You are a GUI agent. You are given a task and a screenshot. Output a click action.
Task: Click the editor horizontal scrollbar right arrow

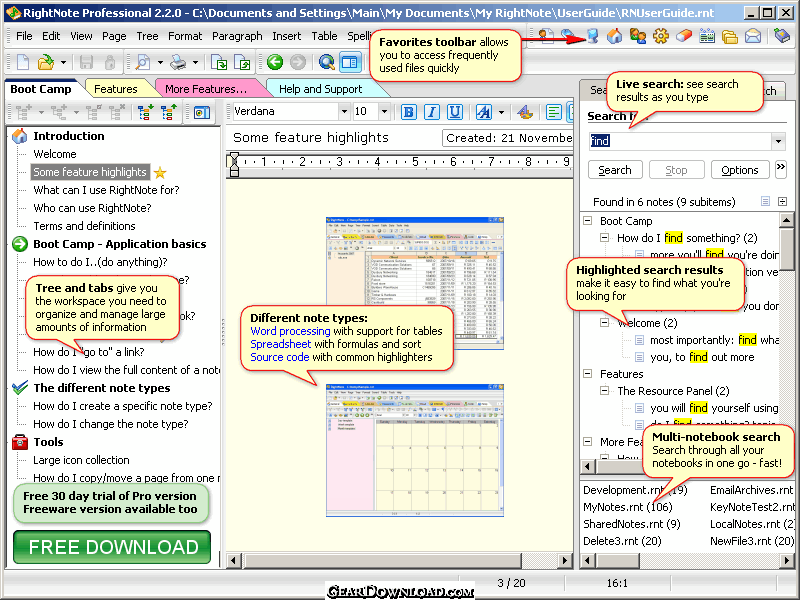pos(564,561)
